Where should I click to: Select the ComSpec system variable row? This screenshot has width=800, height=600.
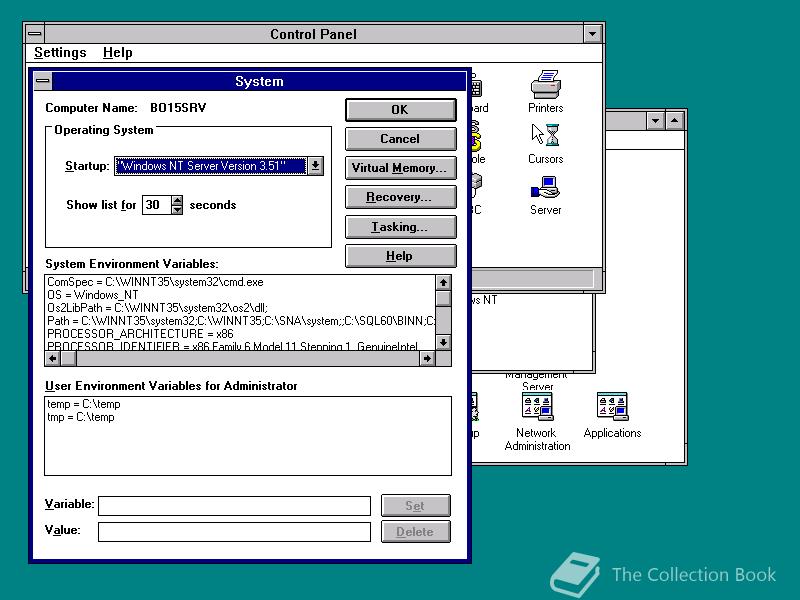pos(240,282)
